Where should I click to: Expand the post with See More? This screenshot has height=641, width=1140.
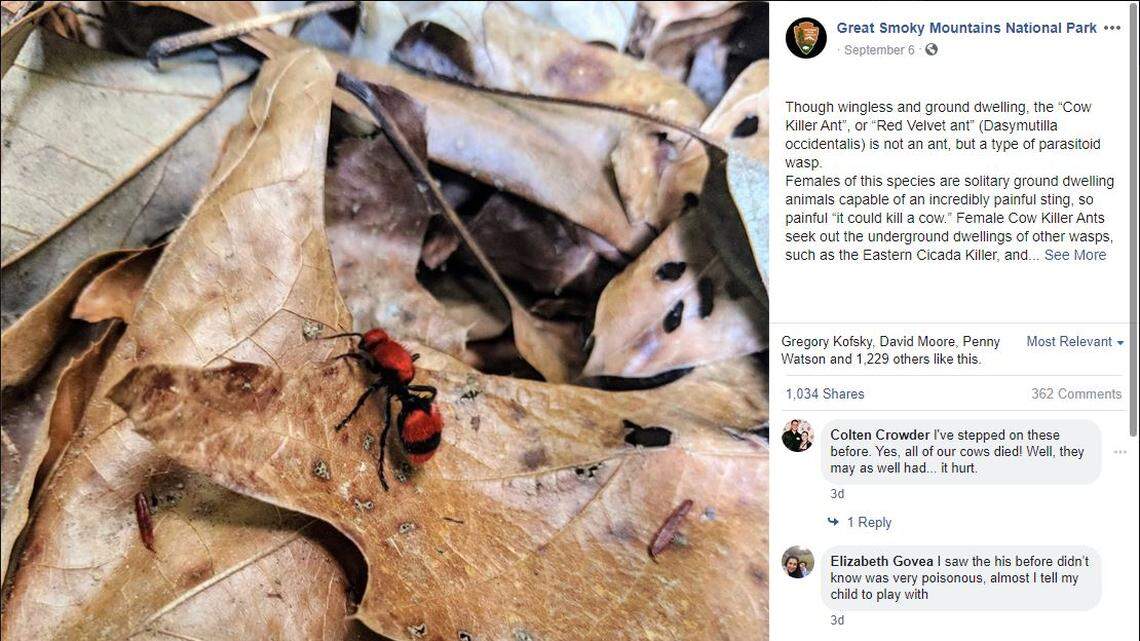tap(1075, 253)
